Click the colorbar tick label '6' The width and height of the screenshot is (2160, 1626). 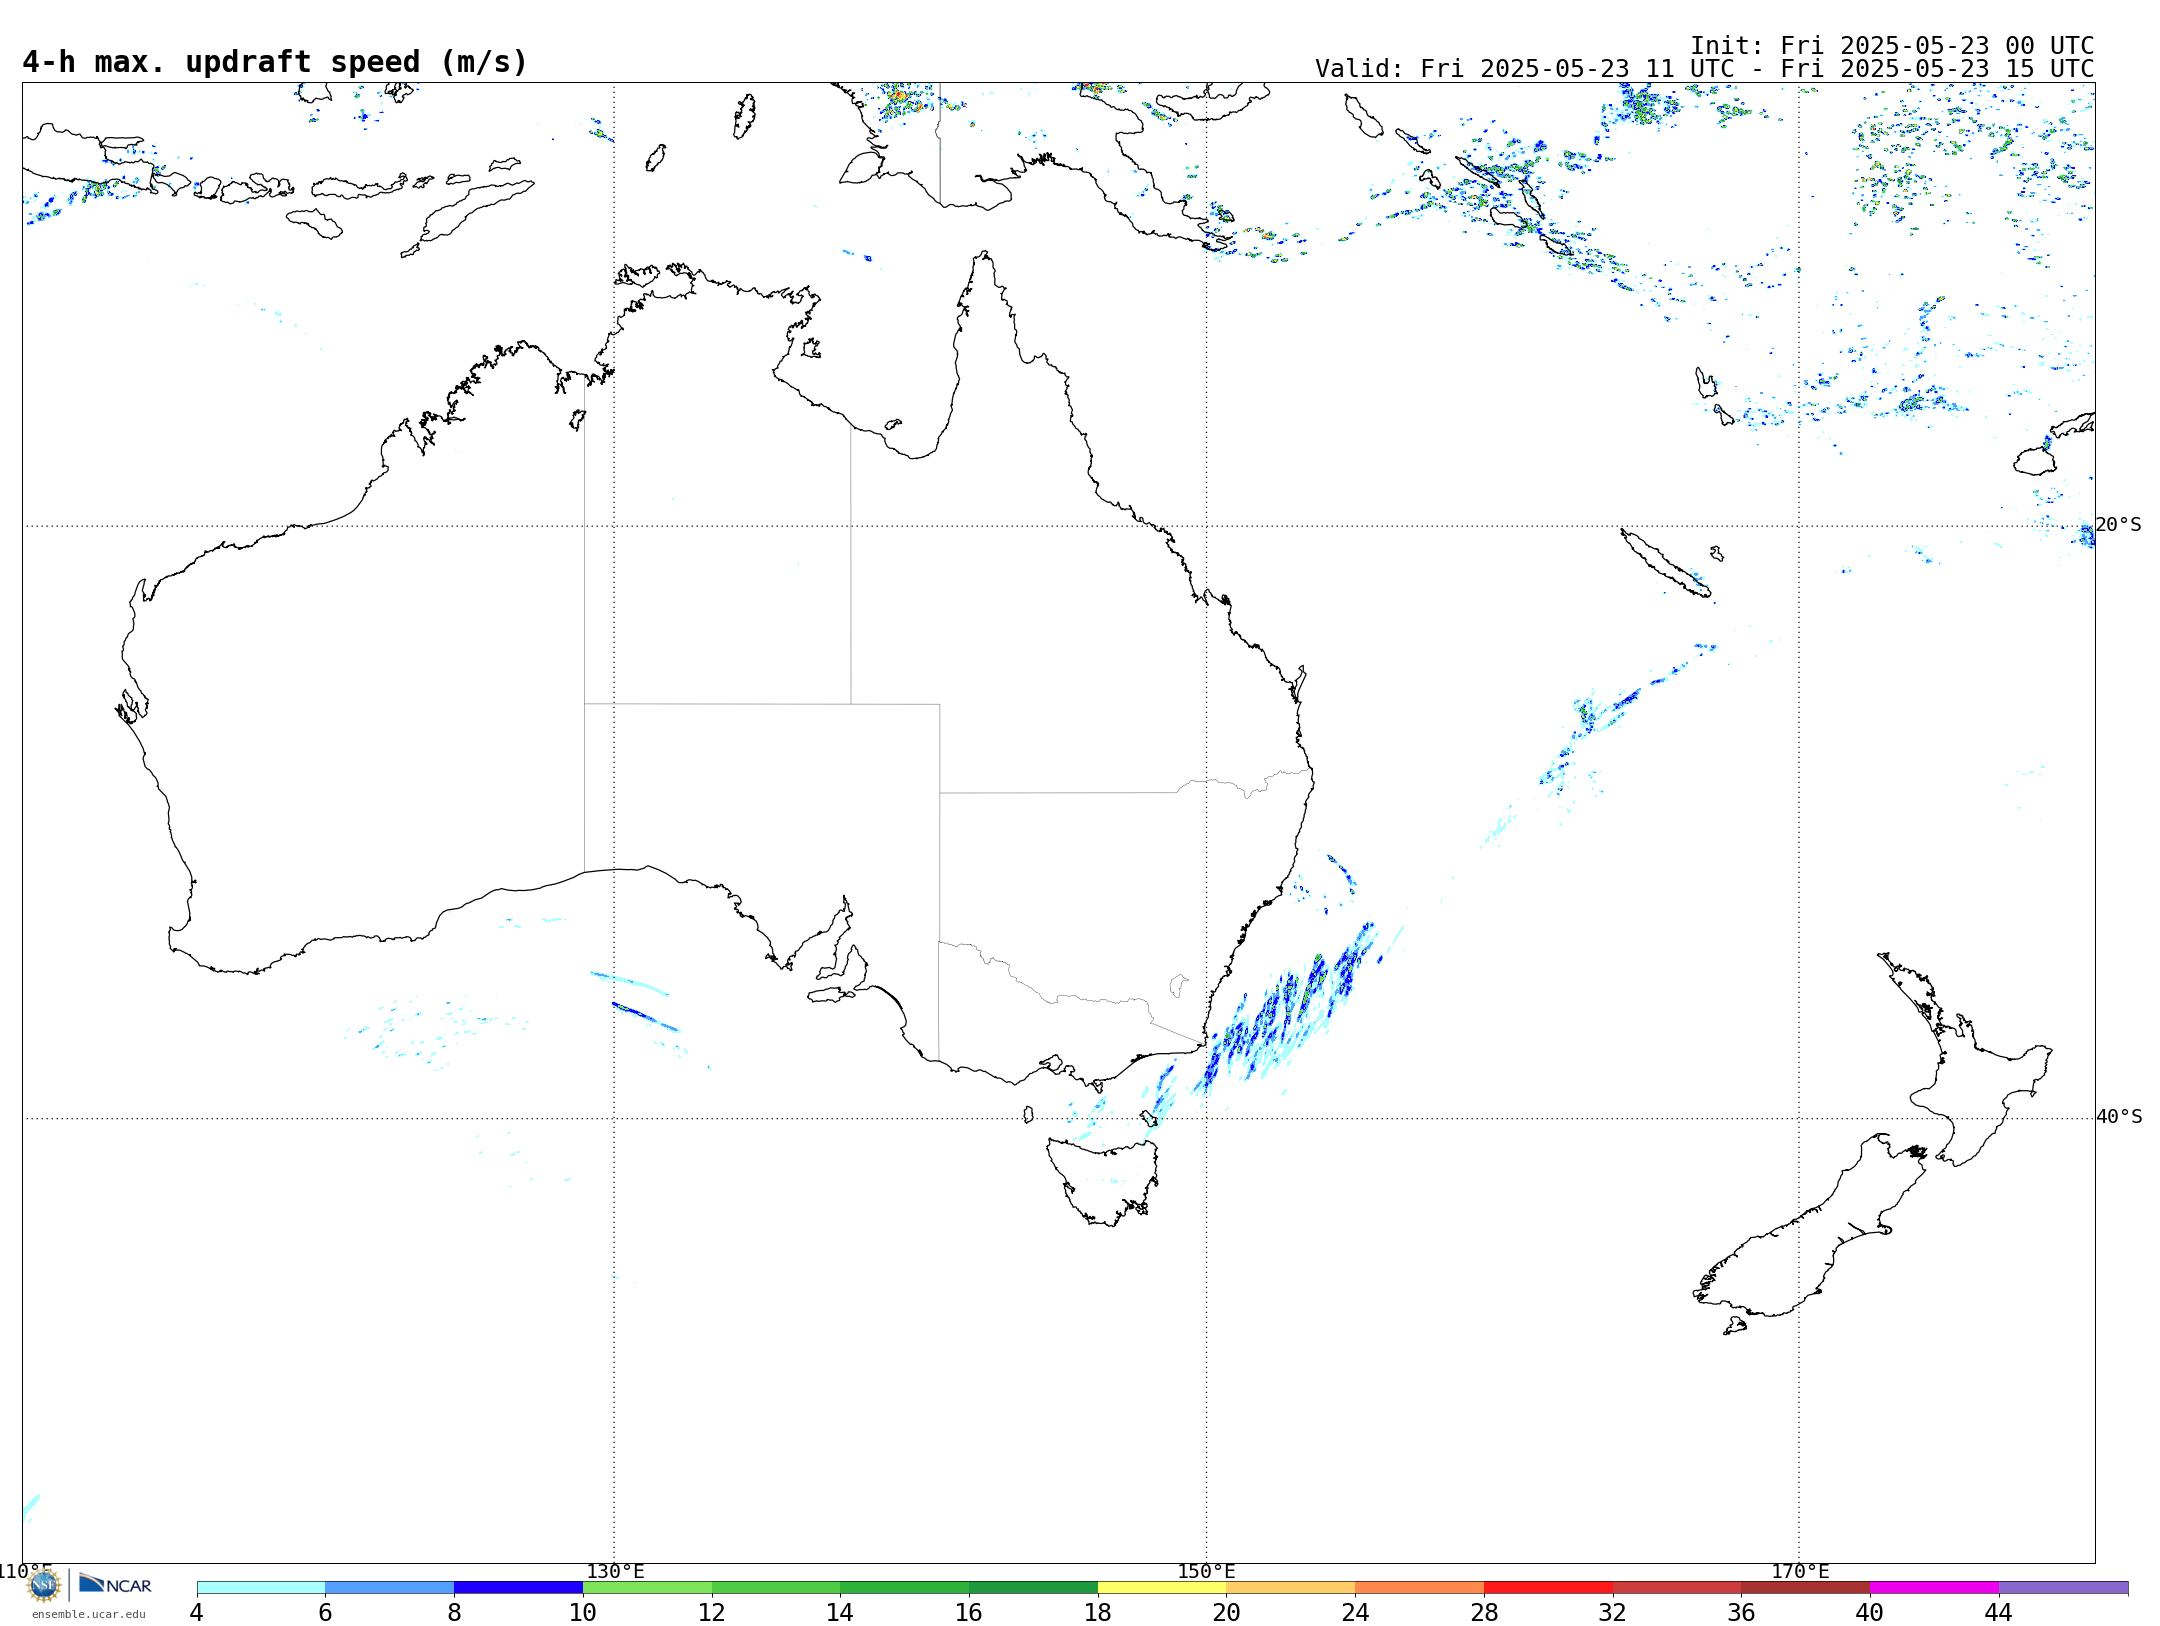(x=325, y=1612)
